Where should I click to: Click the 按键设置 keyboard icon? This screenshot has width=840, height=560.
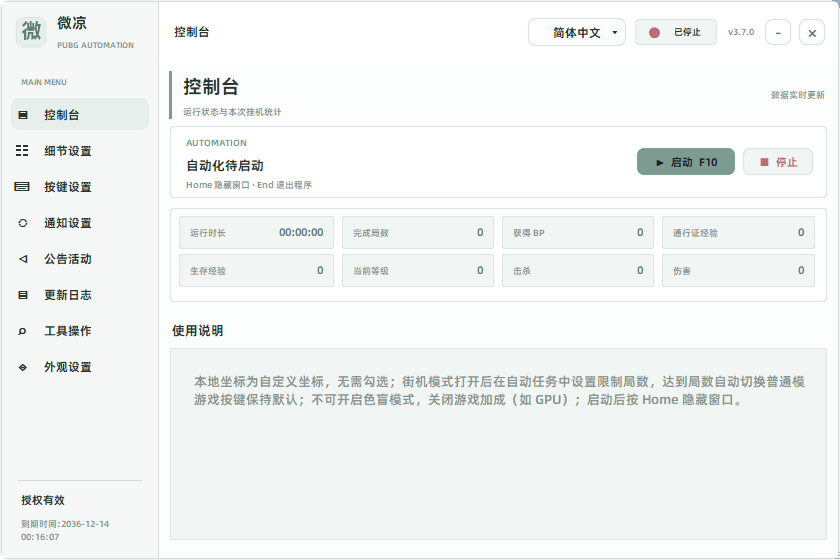pos(22,186)
